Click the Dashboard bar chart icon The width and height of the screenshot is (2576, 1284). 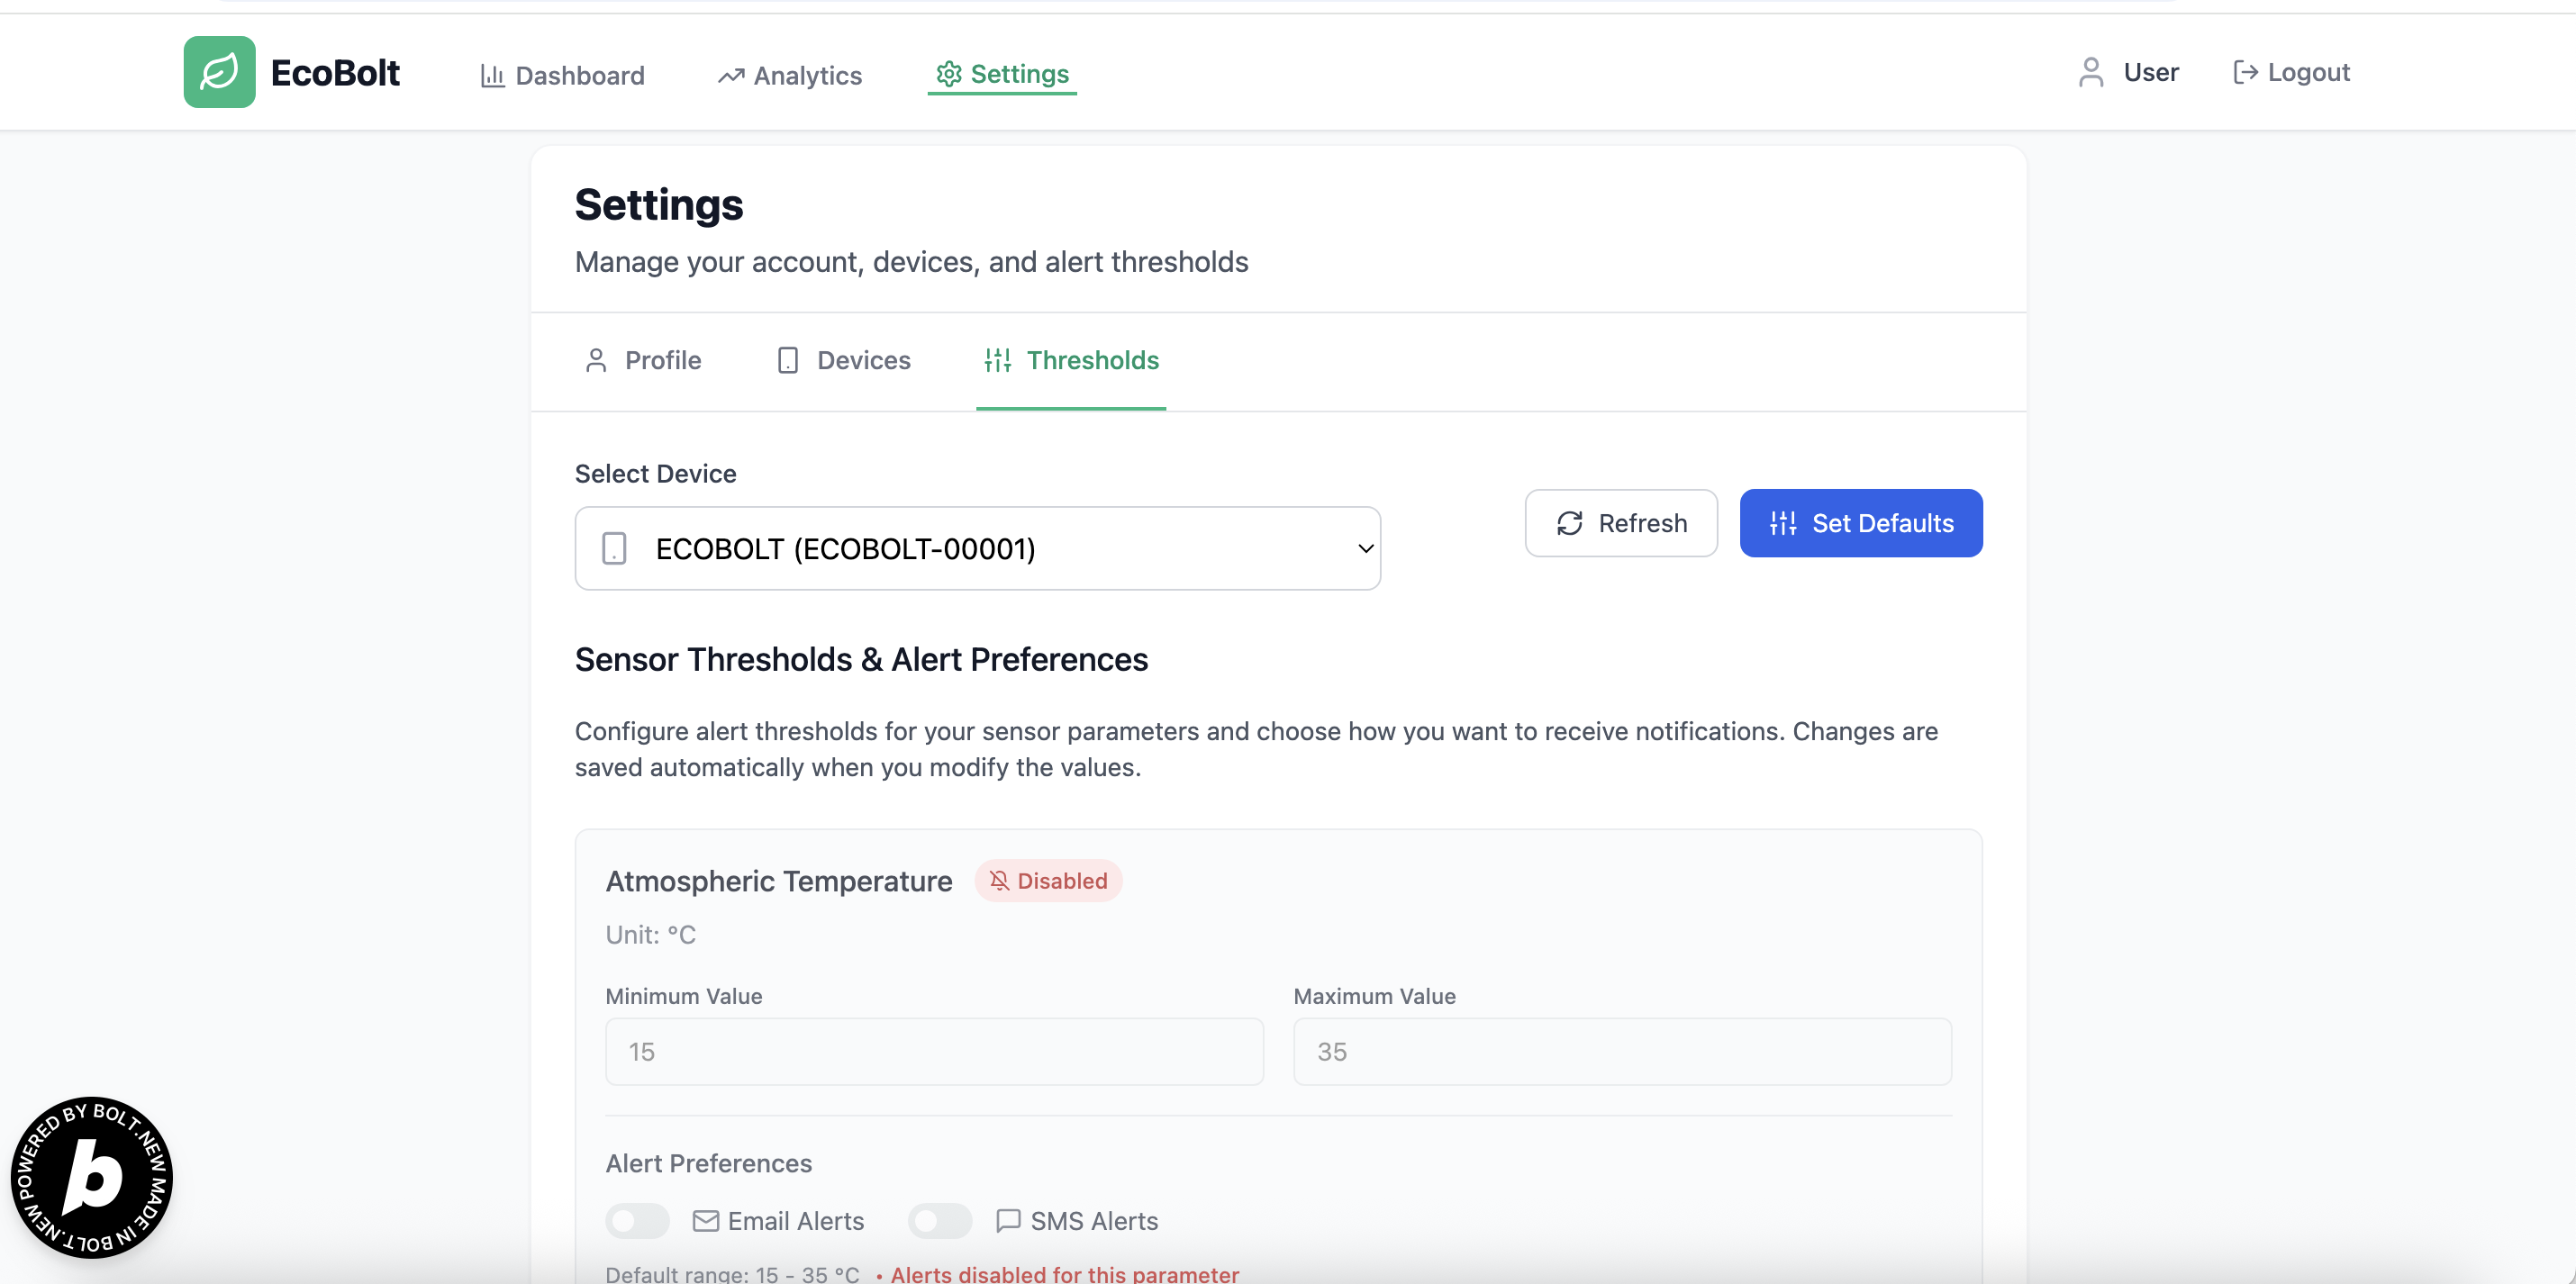[x=492, y=76]
